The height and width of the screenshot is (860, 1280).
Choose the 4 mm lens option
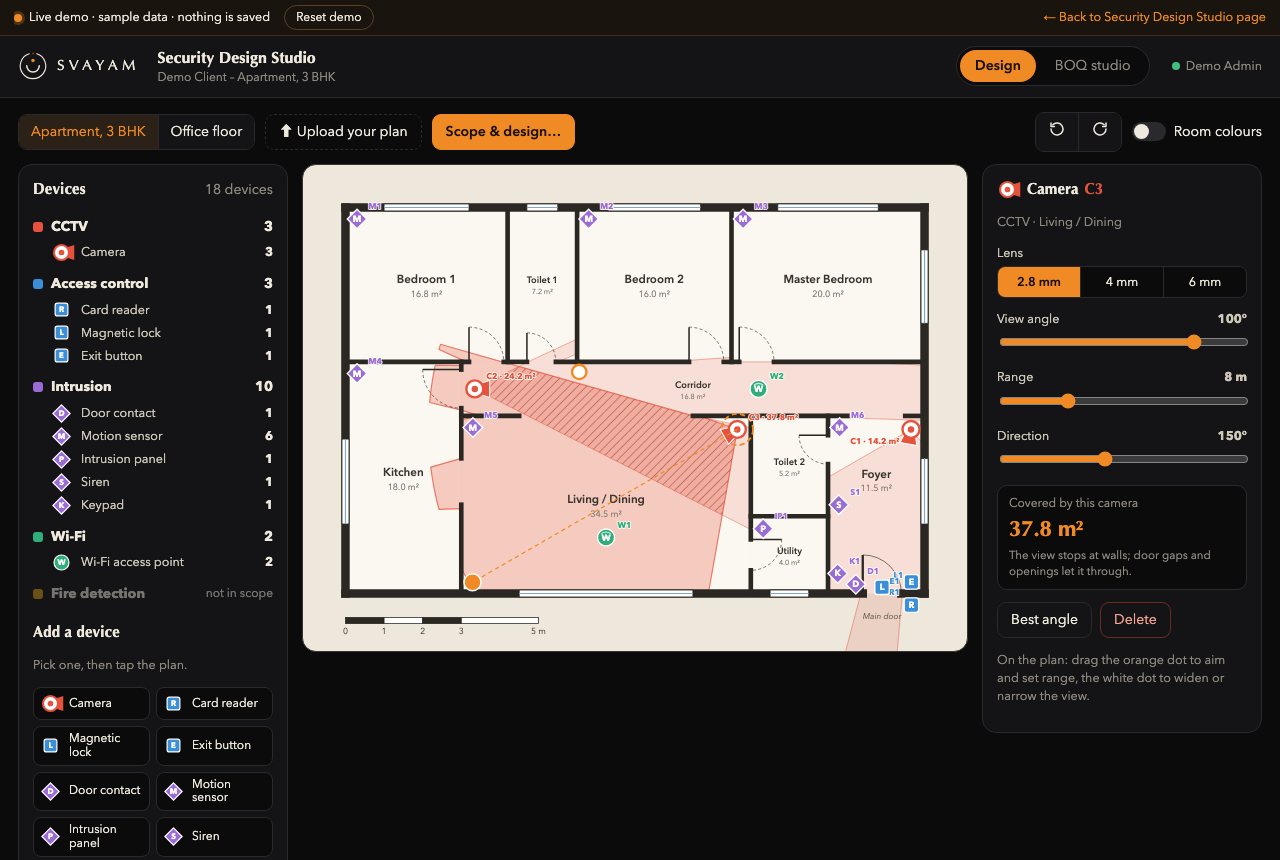tap(1122, 282)
